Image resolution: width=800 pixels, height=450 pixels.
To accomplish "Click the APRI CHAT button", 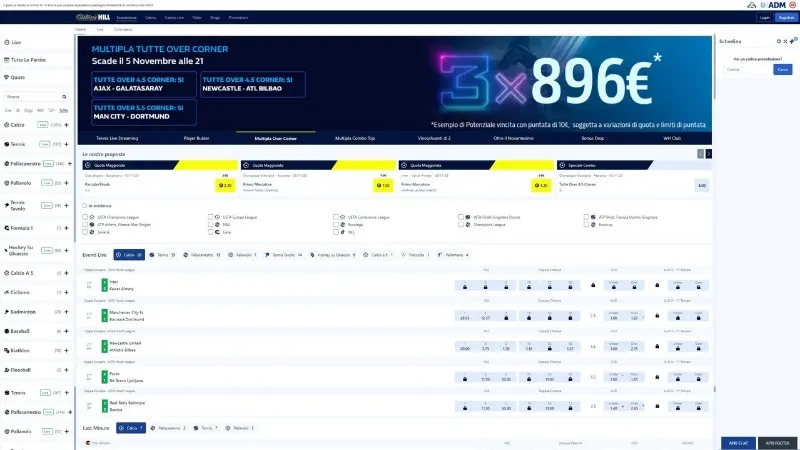I will (738, 443).
